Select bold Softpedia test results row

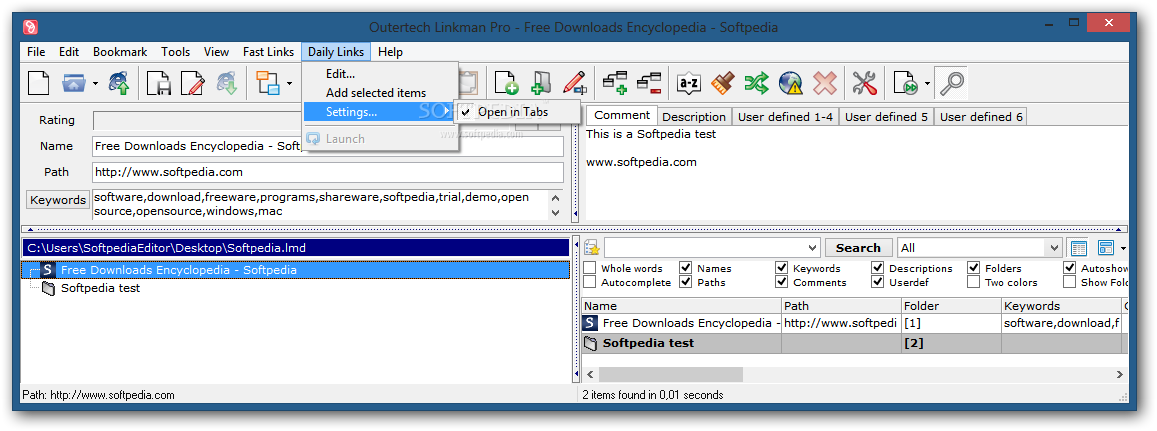(x=854, y=342)
